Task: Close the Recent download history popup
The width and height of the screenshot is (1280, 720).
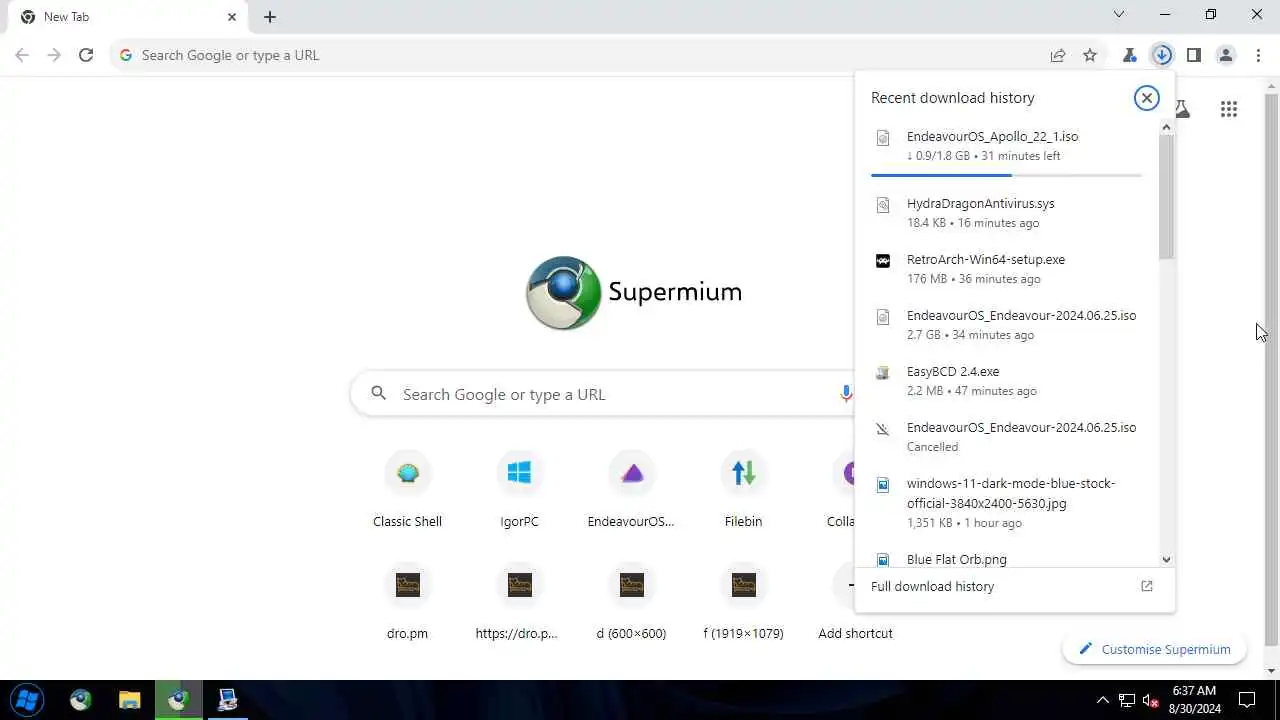Action: pyautogui.click(x=1147, y=97)
